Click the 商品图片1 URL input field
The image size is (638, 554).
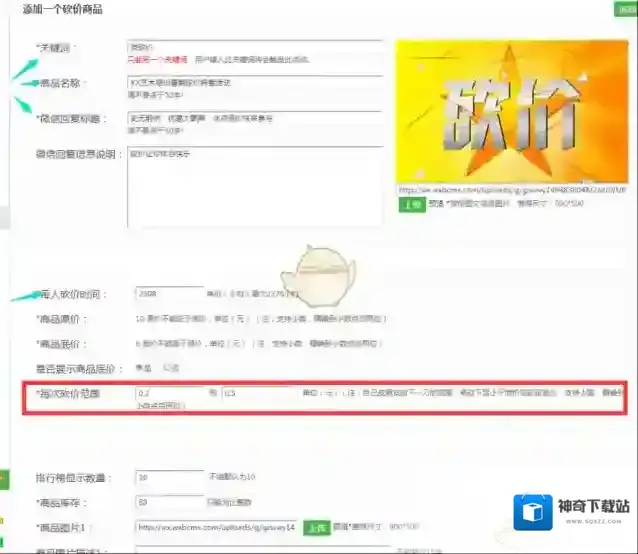point(215,526)
